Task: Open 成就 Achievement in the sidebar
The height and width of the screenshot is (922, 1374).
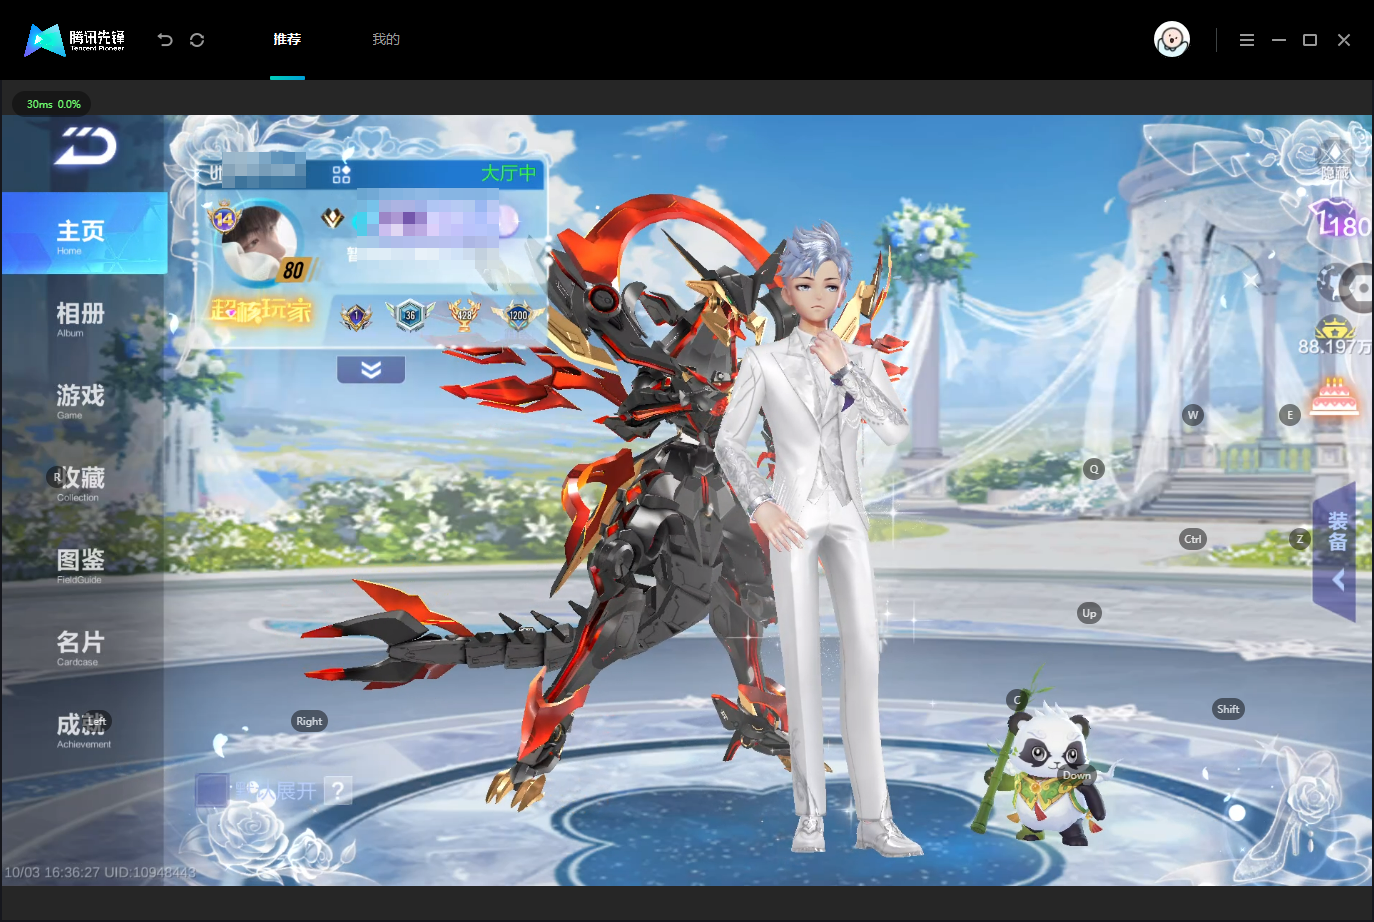Action: click(84, 729)
